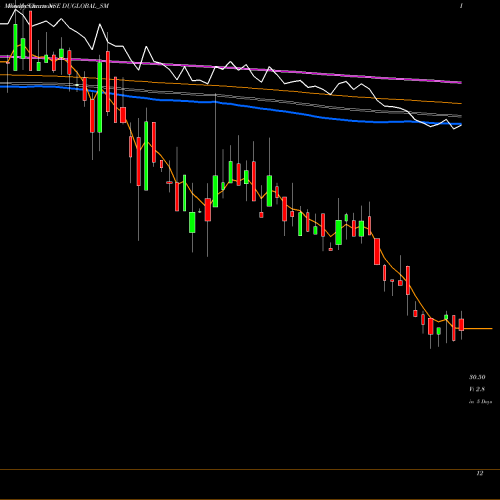This screenshot has height=500, width=500.
Task: Click the price value '30.30'
Action: [477, 377]
